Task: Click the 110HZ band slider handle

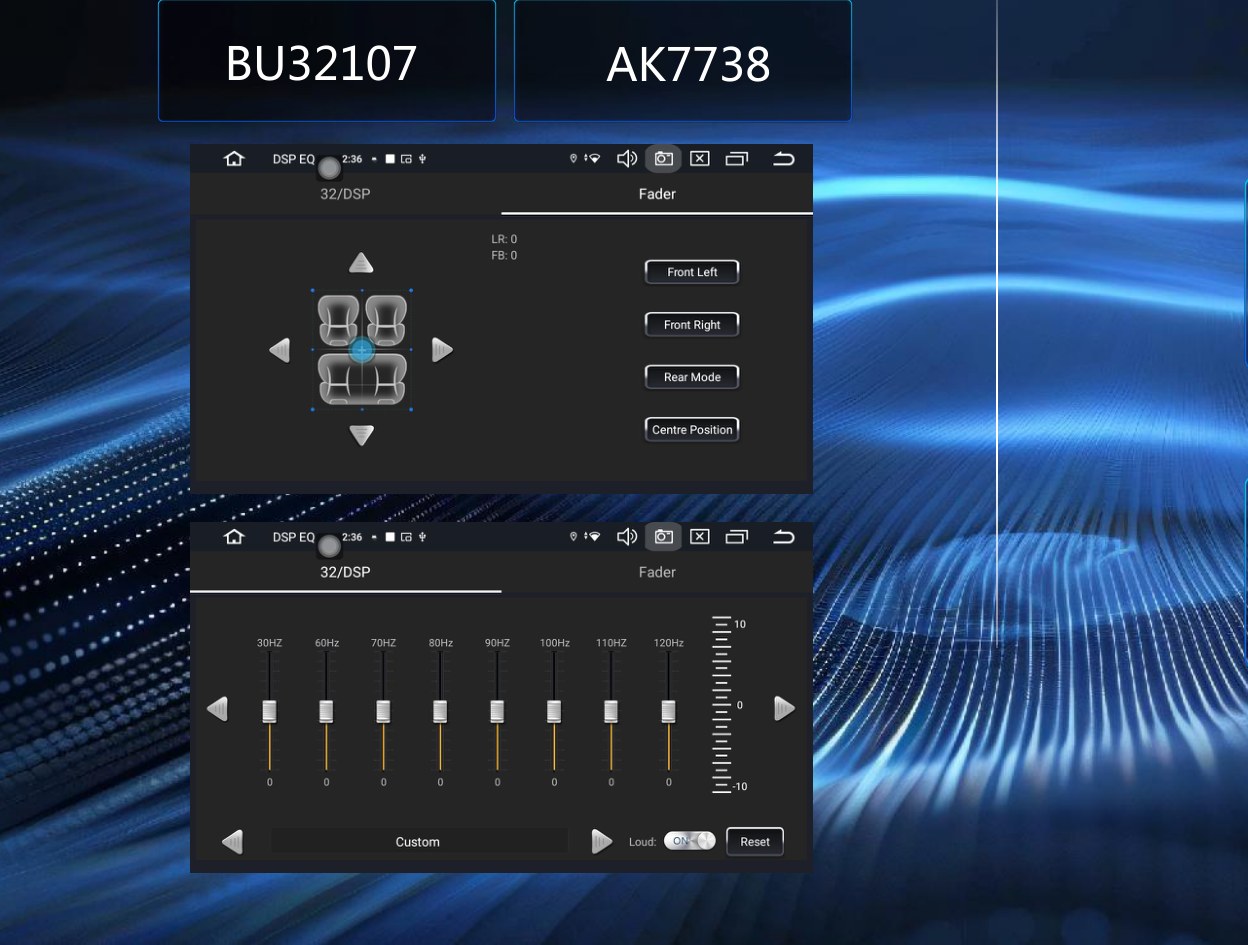Action: (611, 711)
